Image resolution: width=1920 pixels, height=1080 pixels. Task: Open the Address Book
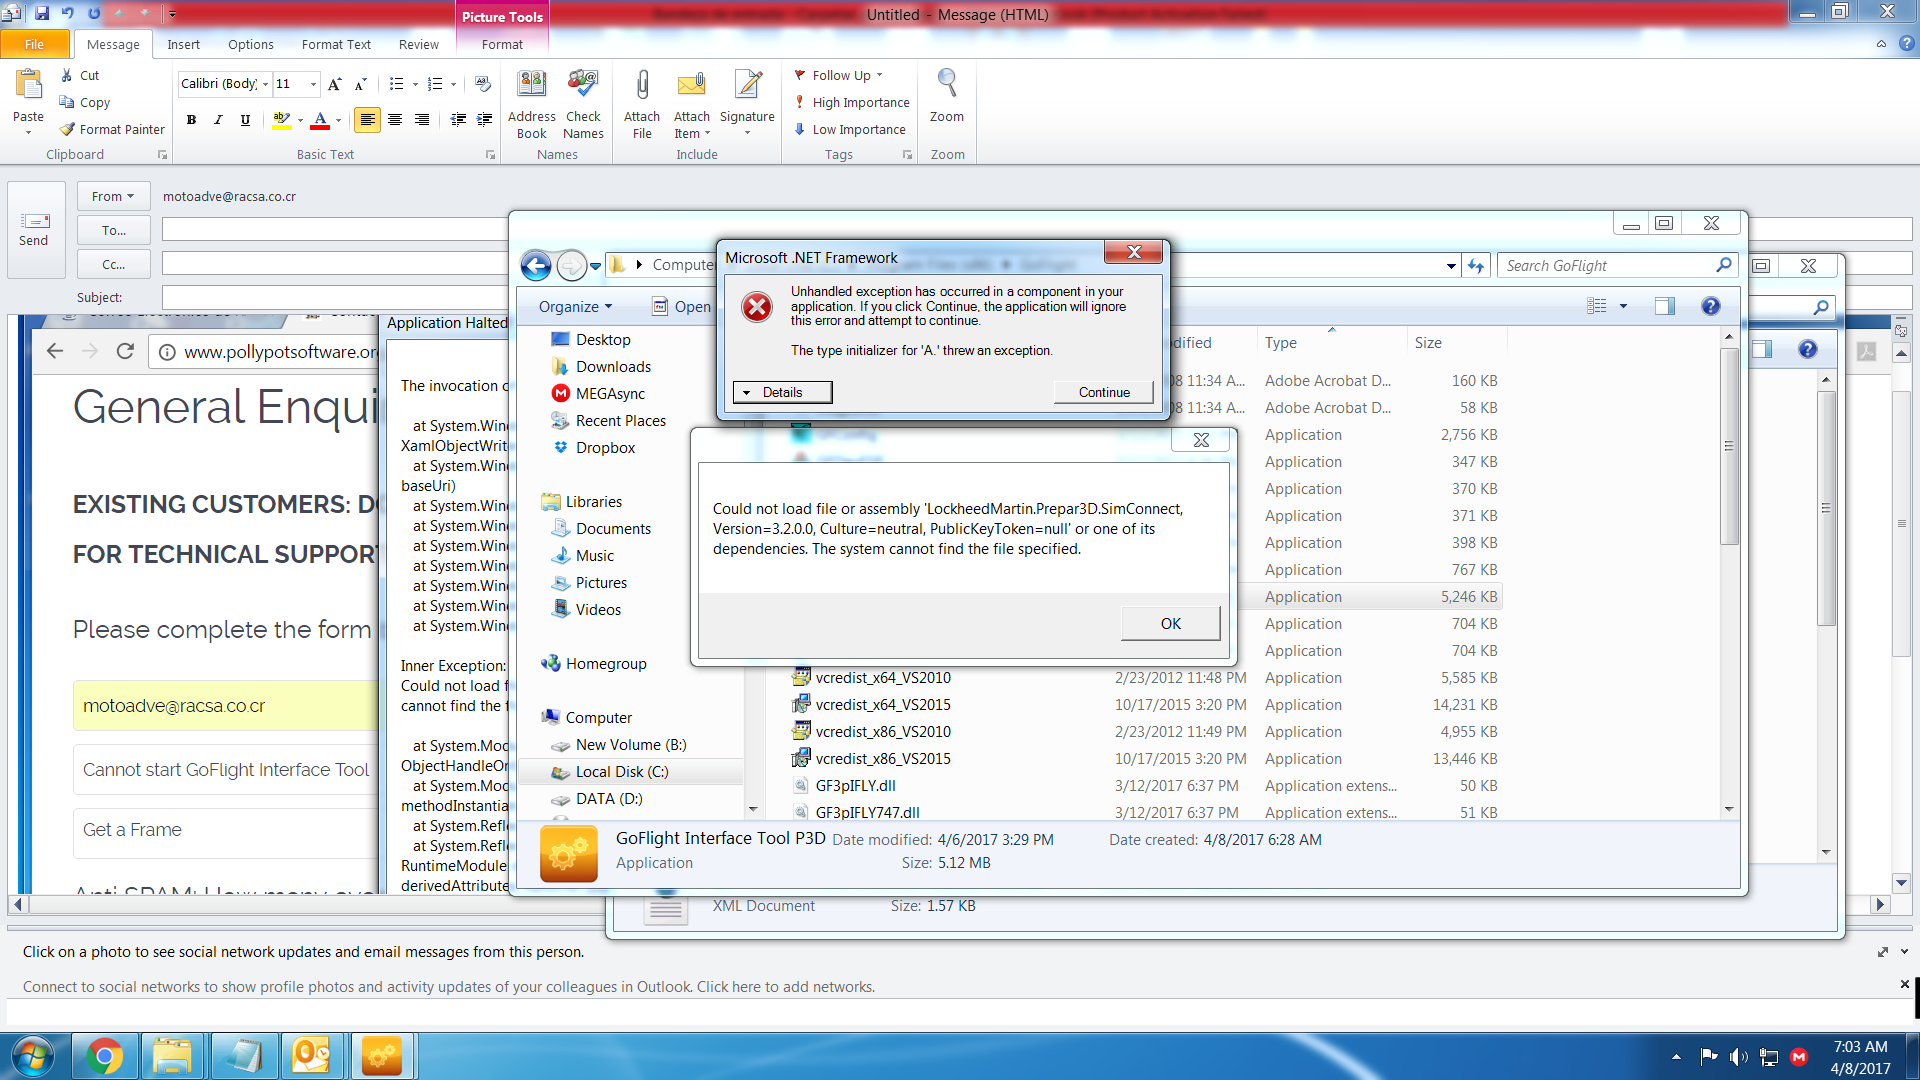[531, 88]
